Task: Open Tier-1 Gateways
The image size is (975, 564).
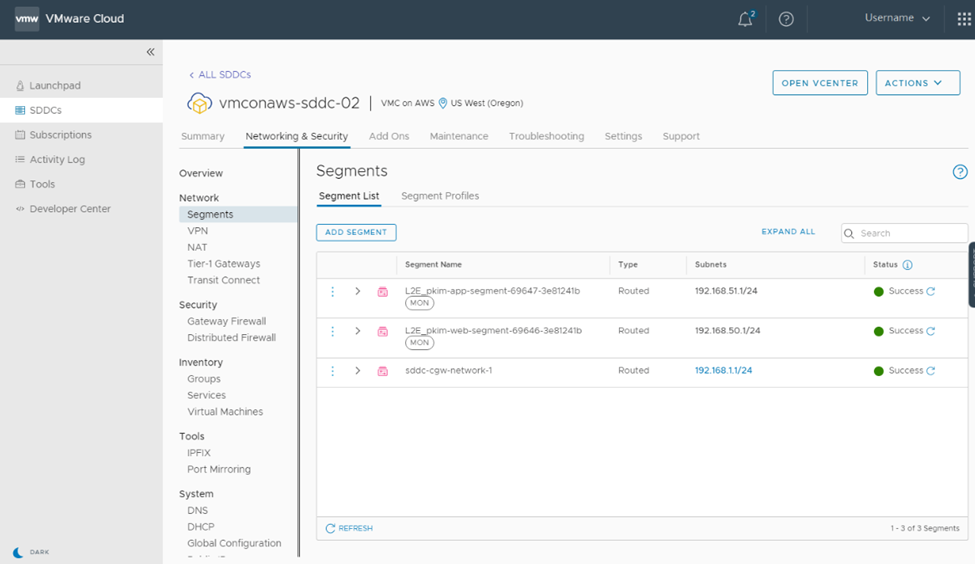Action: tap(224, 264)
